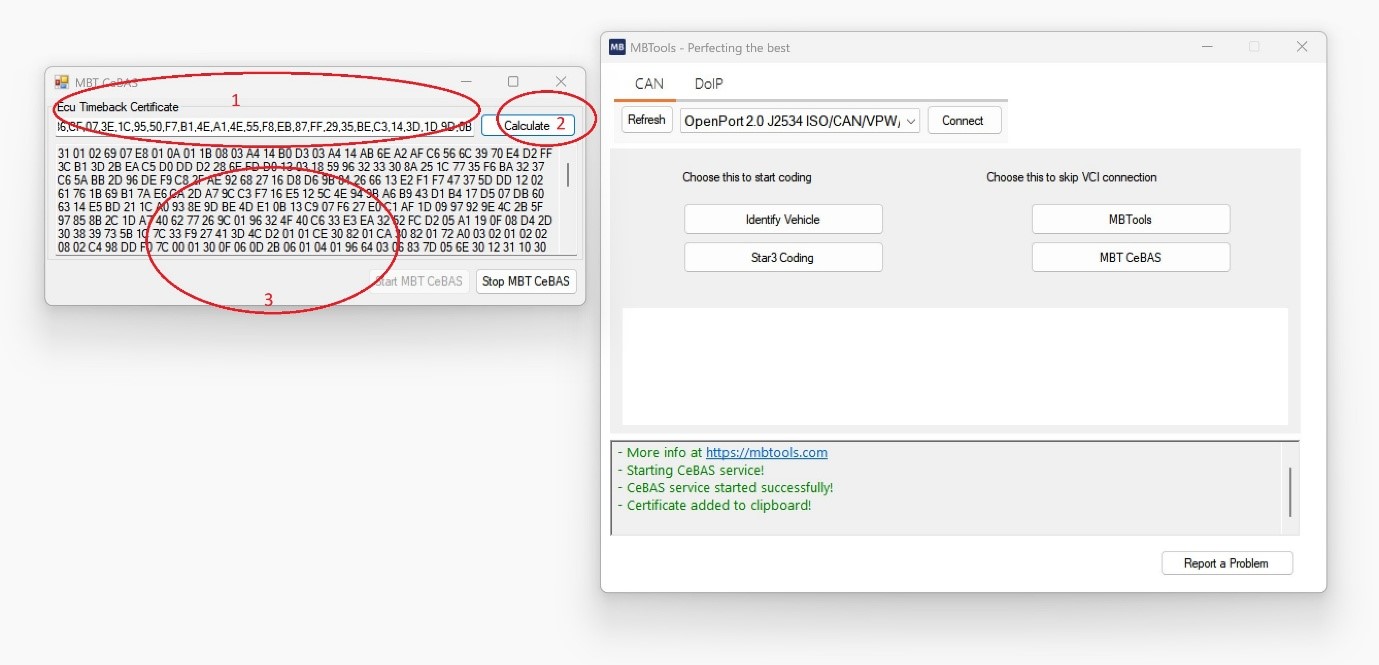1379x665 pixels.
Task: Click the MBTools skip-VCI button
Action: pyautogui.click(x=1130, y=219)
